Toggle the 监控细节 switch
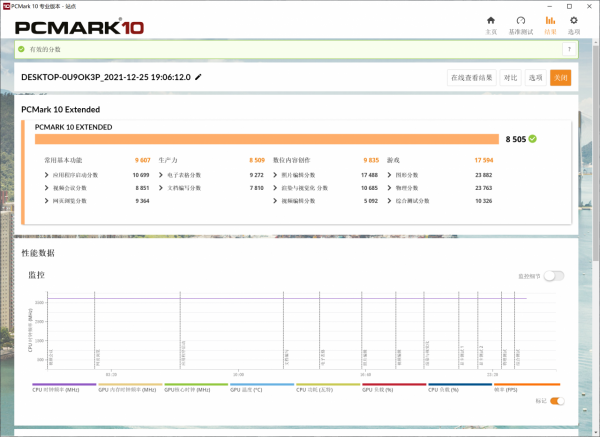Viewport: 600px width, 437px height. (x=553, y=276)
